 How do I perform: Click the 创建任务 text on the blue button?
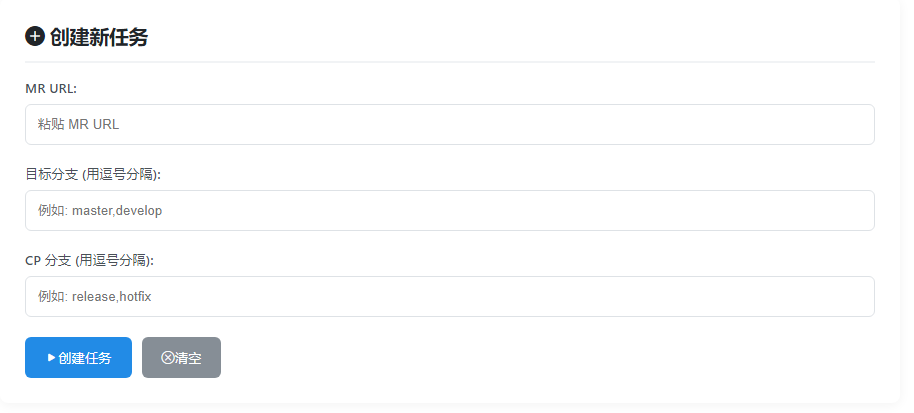coord(85,358)
